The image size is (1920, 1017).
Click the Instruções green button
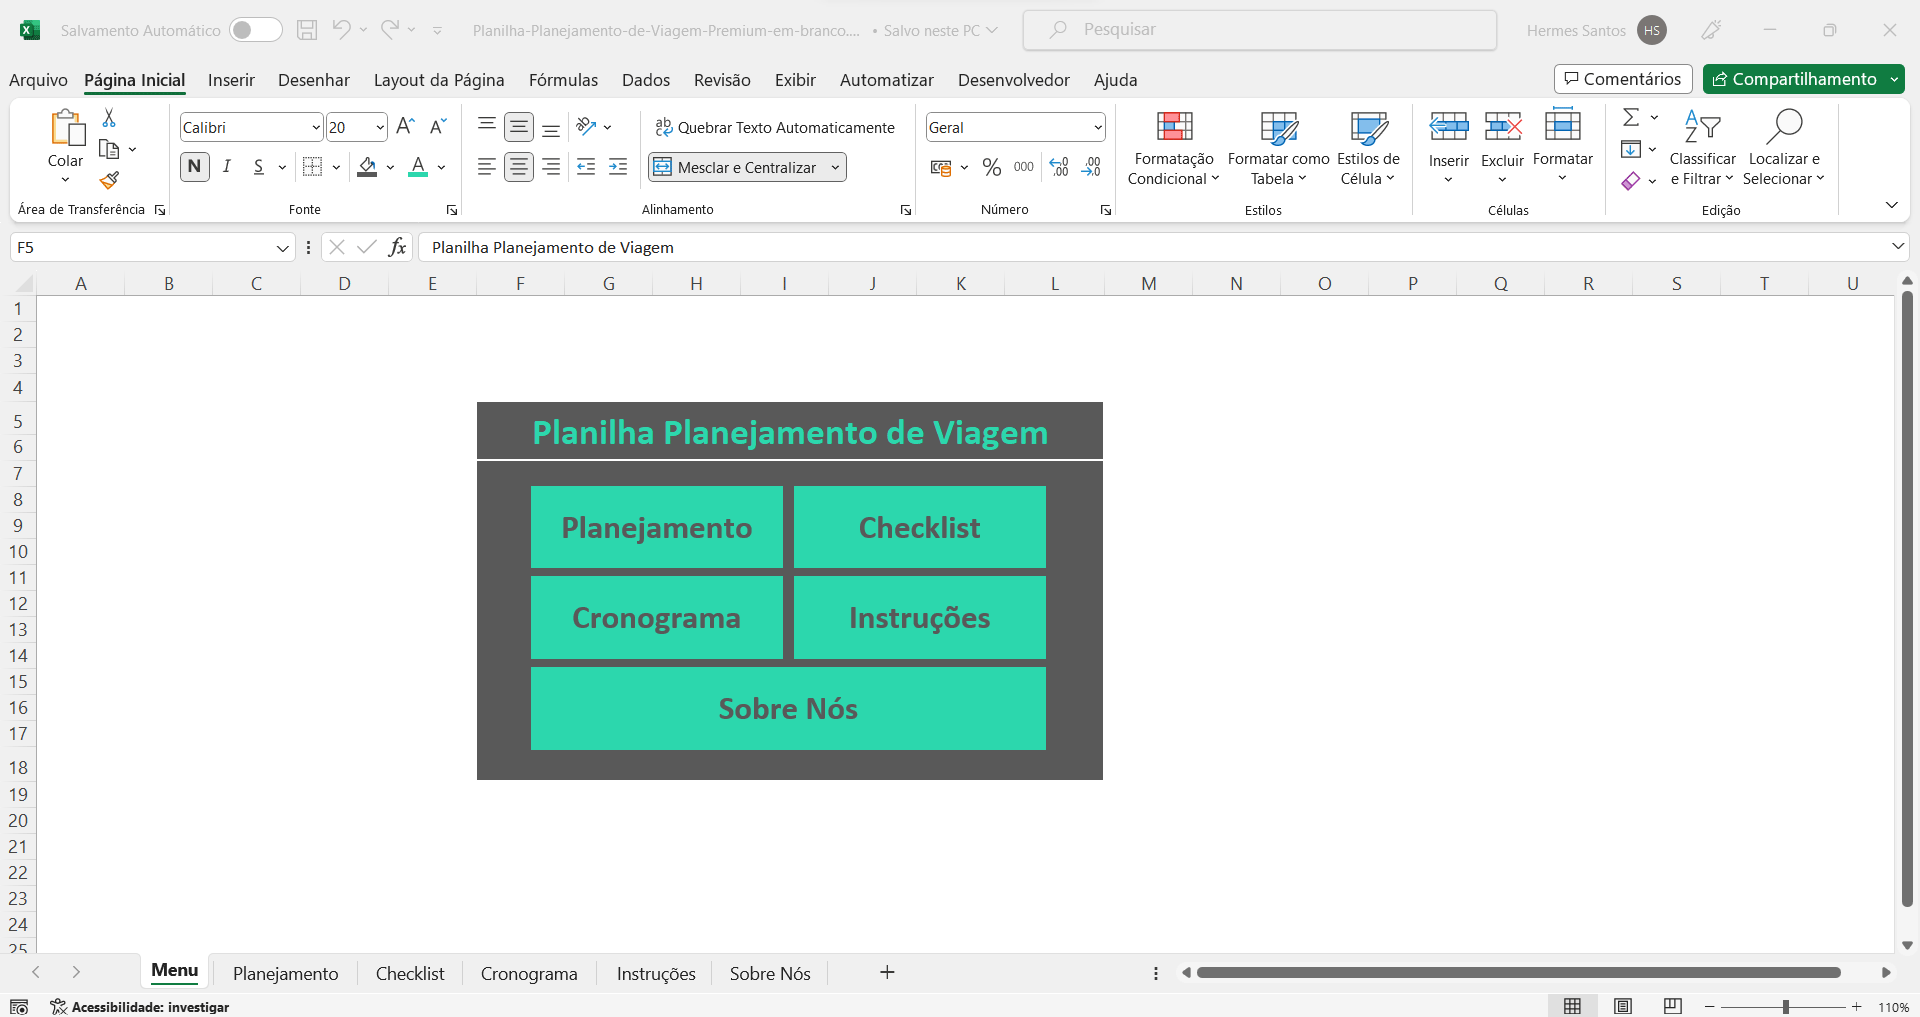(920, 618)
